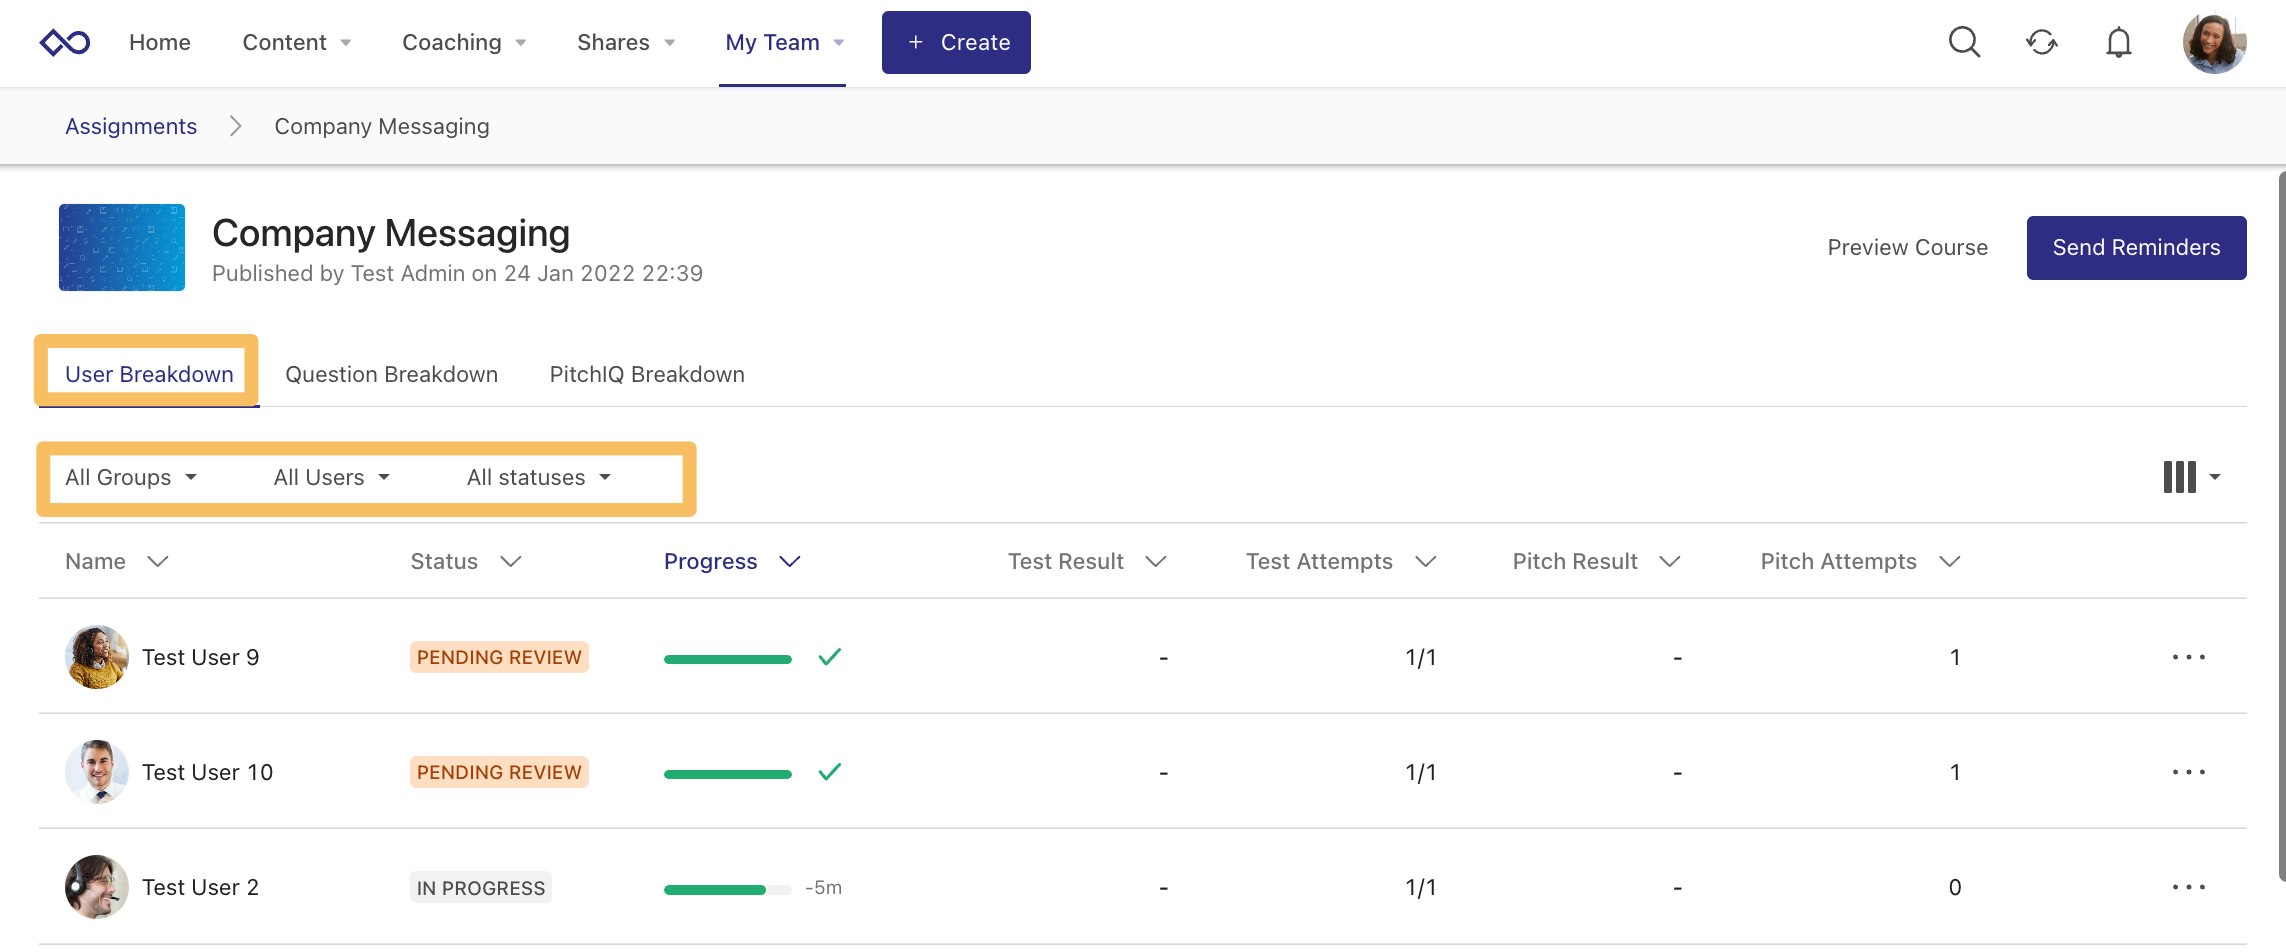
Task: Click the IN PROGRESS status badge
Action: point(481,887)
